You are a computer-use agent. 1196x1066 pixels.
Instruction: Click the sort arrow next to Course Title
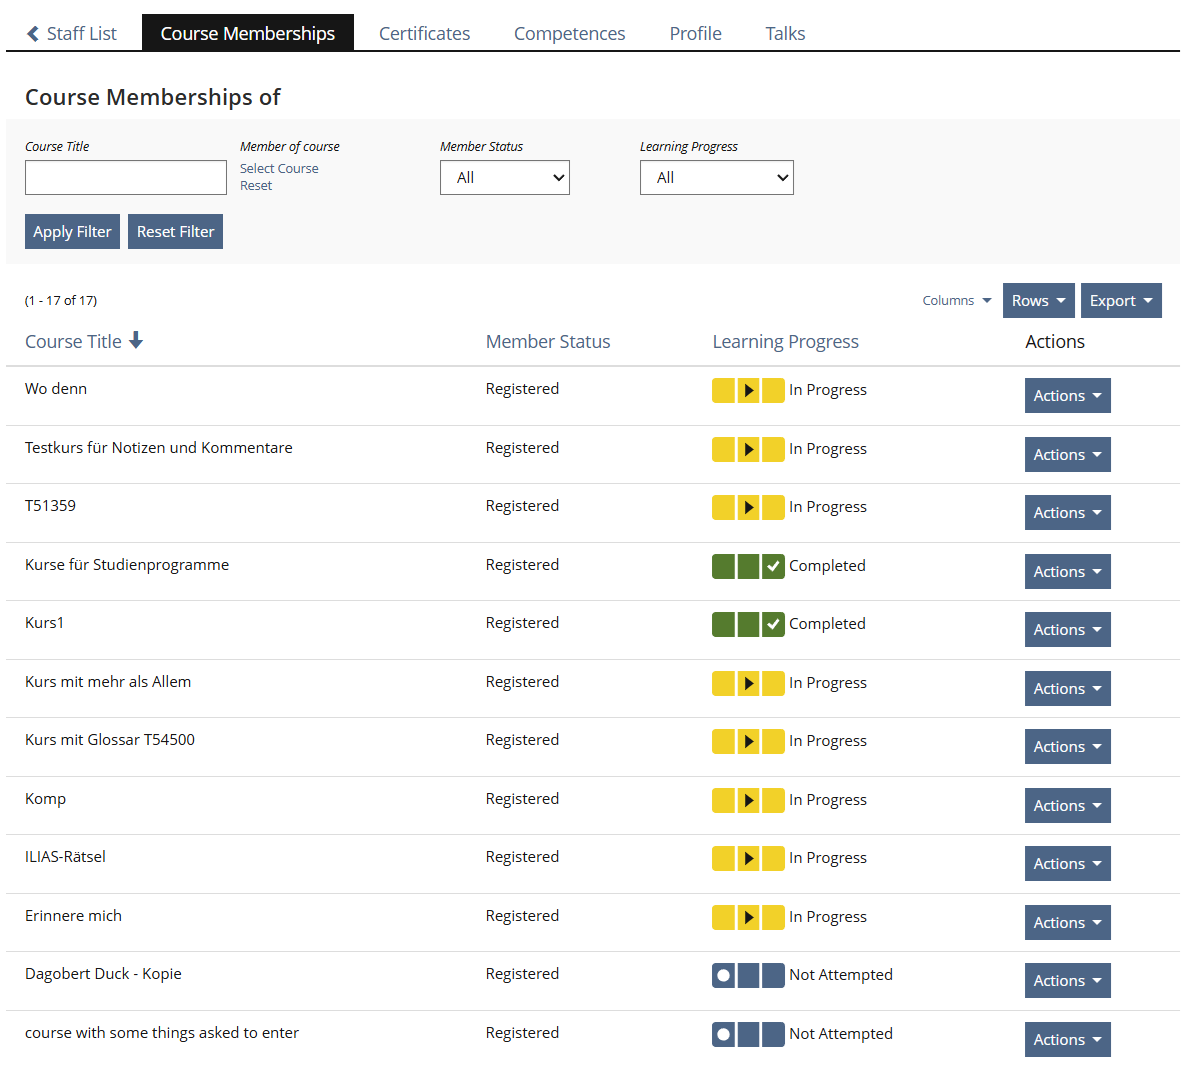(x=136, y=341)
